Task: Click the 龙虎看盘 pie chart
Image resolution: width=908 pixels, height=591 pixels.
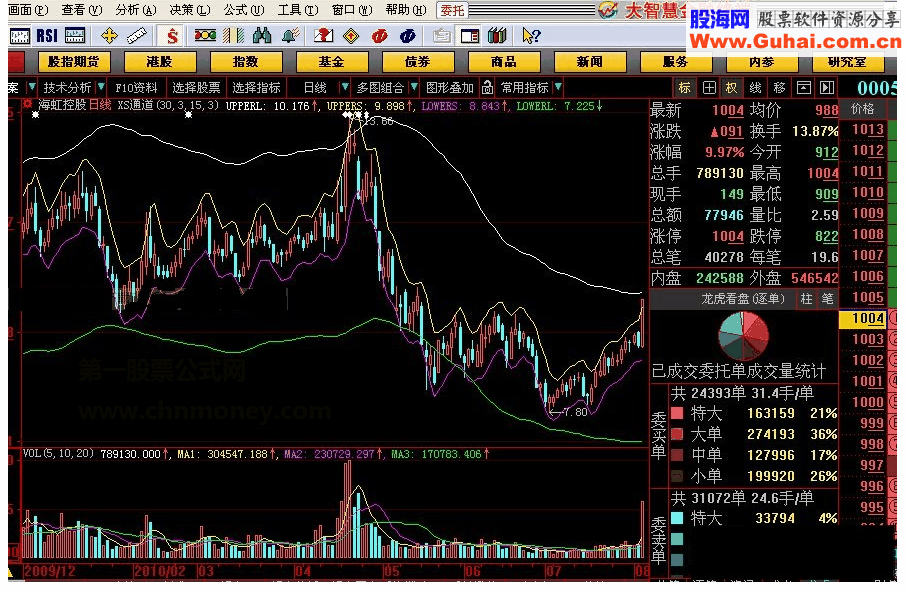Action: click(x=743, y=336)
